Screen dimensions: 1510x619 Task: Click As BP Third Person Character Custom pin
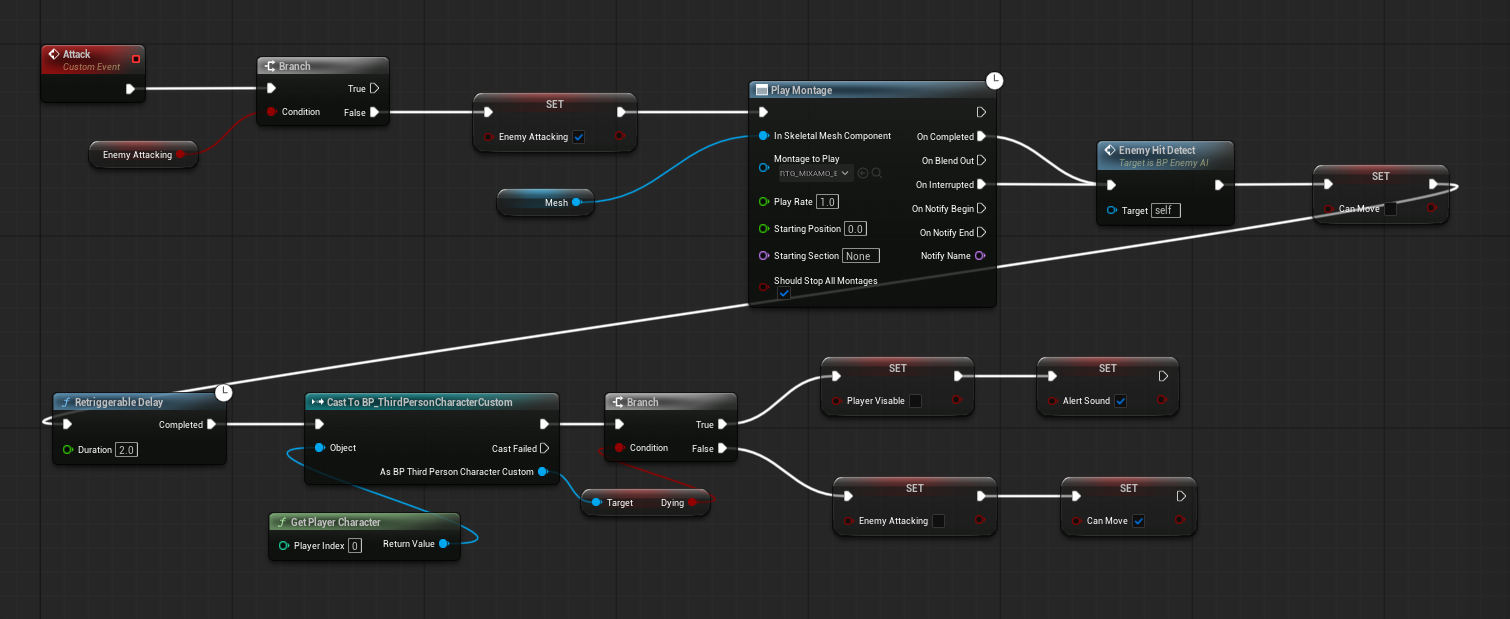tap(543, 472)
